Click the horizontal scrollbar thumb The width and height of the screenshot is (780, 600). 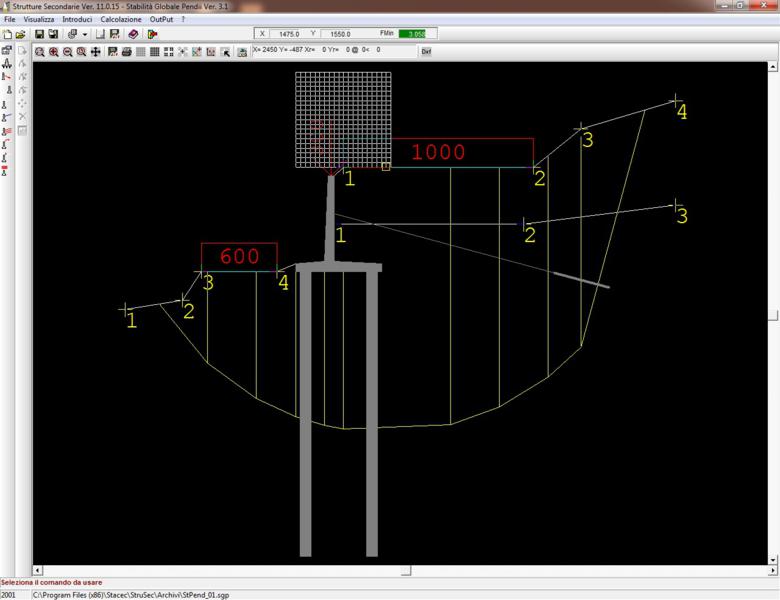coord(406,570)
